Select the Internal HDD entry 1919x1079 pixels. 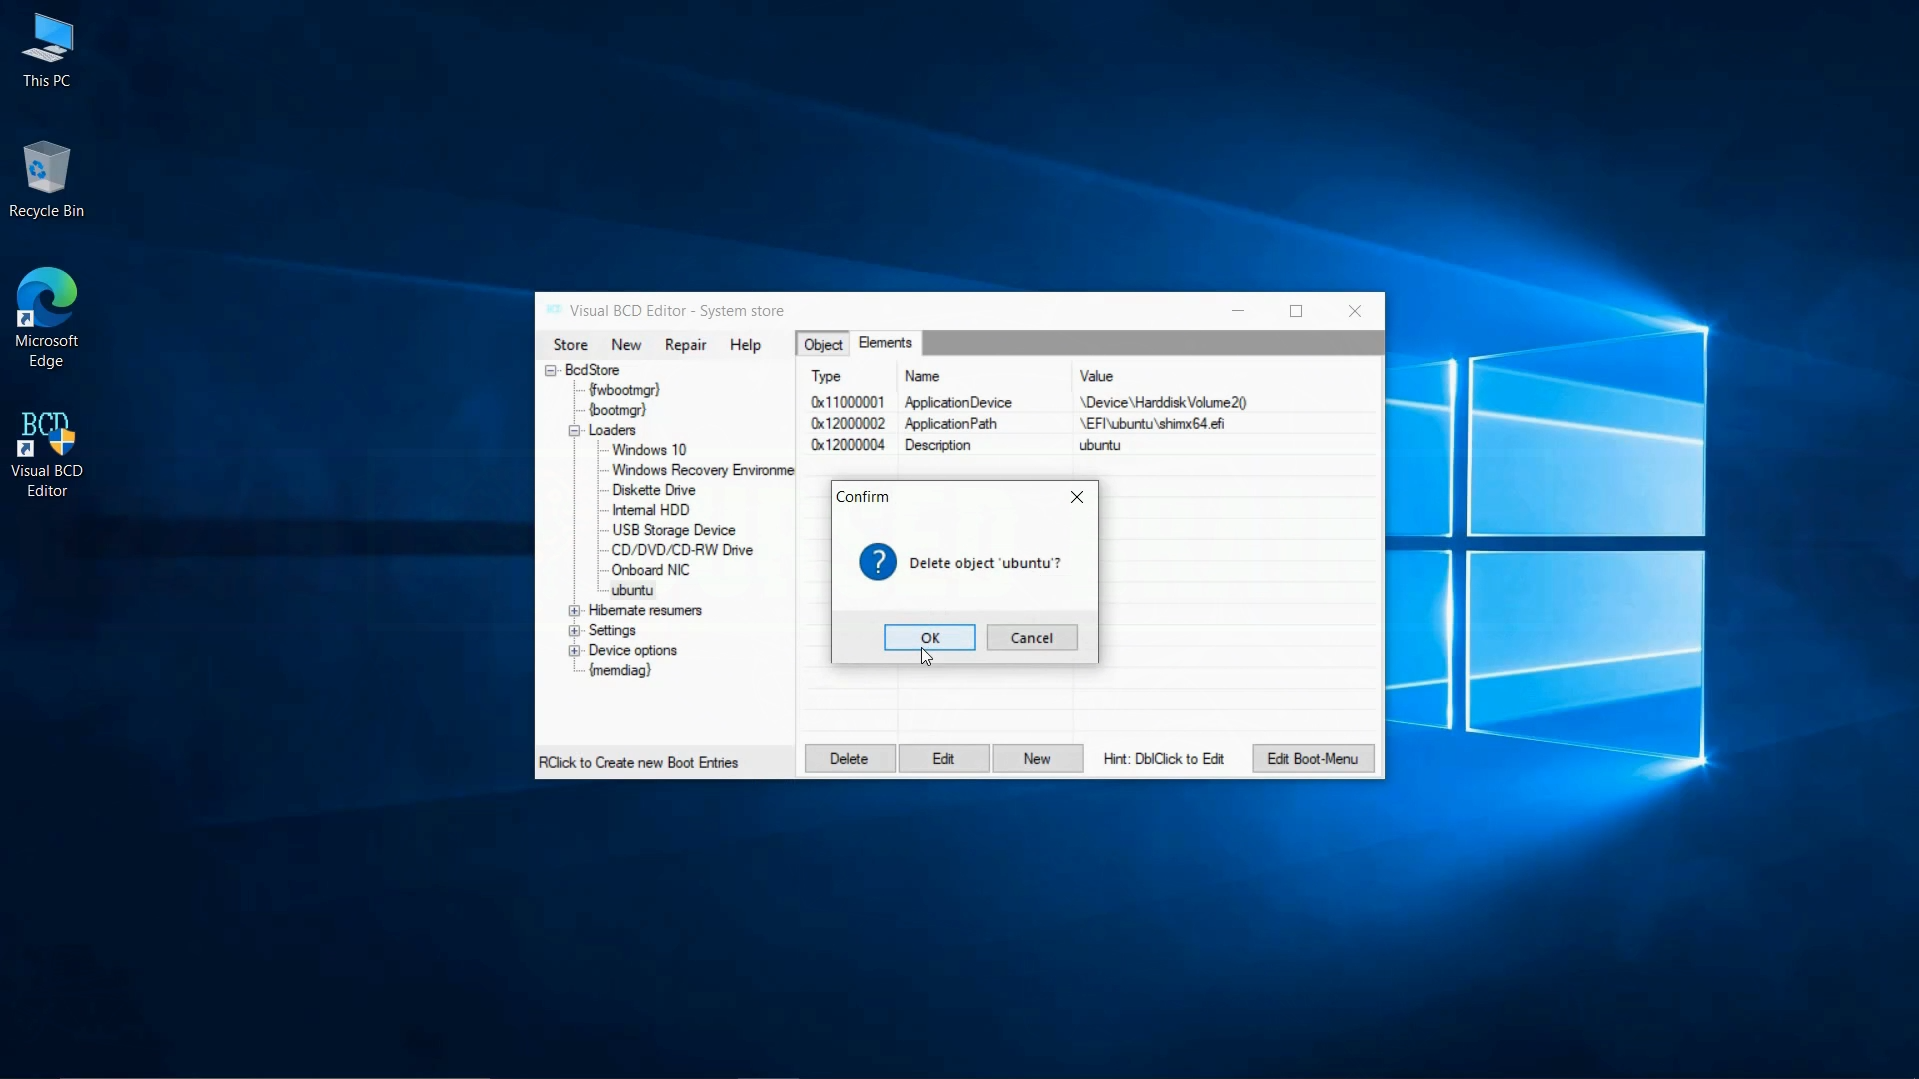pos(651,510)
